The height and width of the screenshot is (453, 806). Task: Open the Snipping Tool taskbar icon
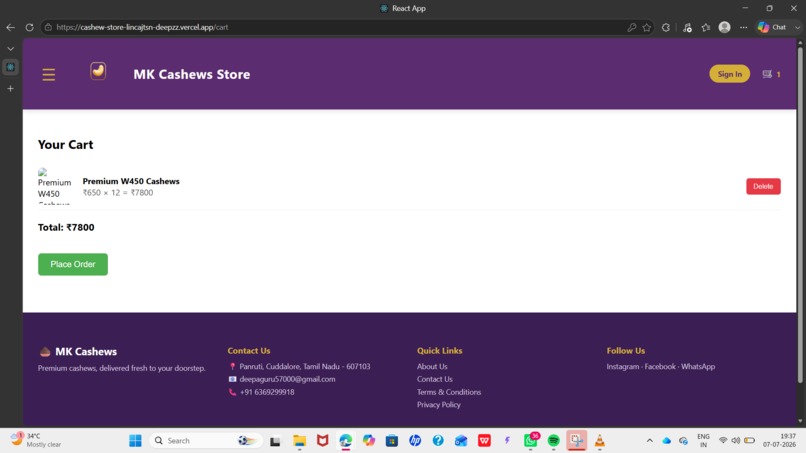pos(577,441)
